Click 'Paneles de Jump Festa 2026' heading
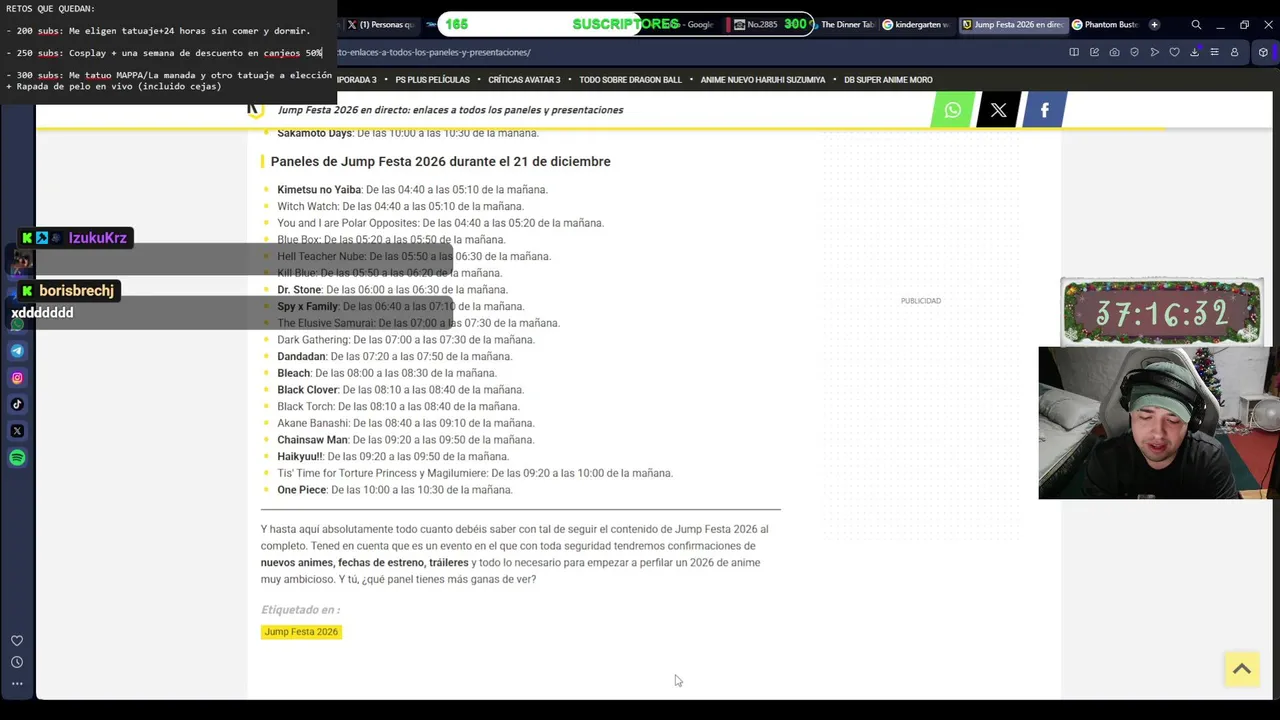This screenshot has height=720, width=1280. [440, 161]
